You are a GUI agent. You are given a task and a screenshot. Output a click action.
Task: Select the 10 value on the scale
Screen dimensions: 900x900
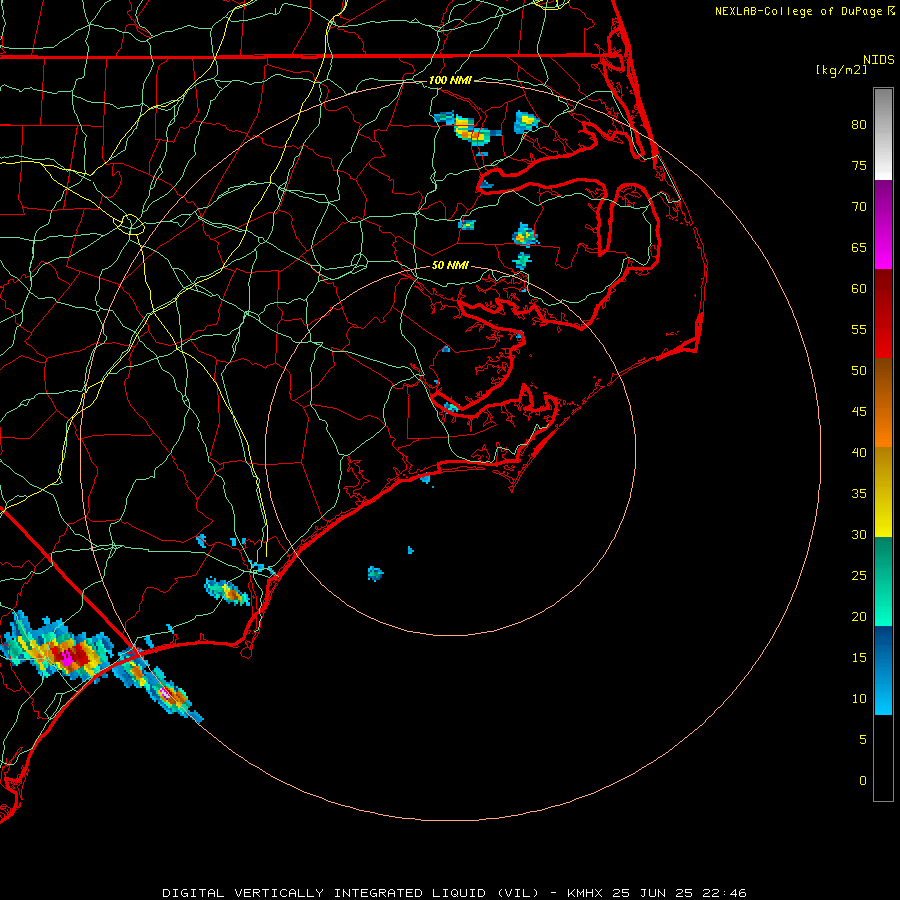tap(859, 699)
